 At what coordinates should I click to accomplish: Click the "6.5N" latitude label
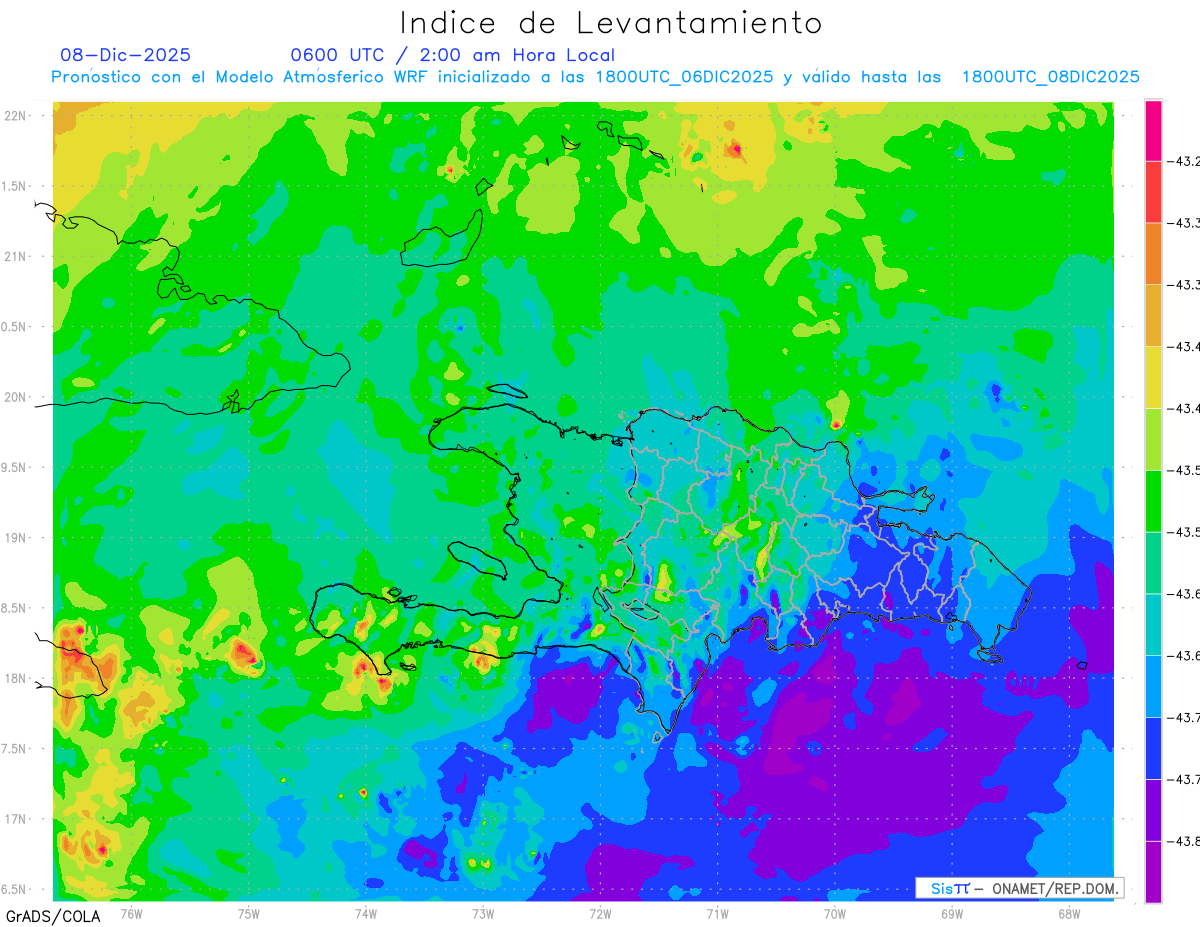point(15,889)
